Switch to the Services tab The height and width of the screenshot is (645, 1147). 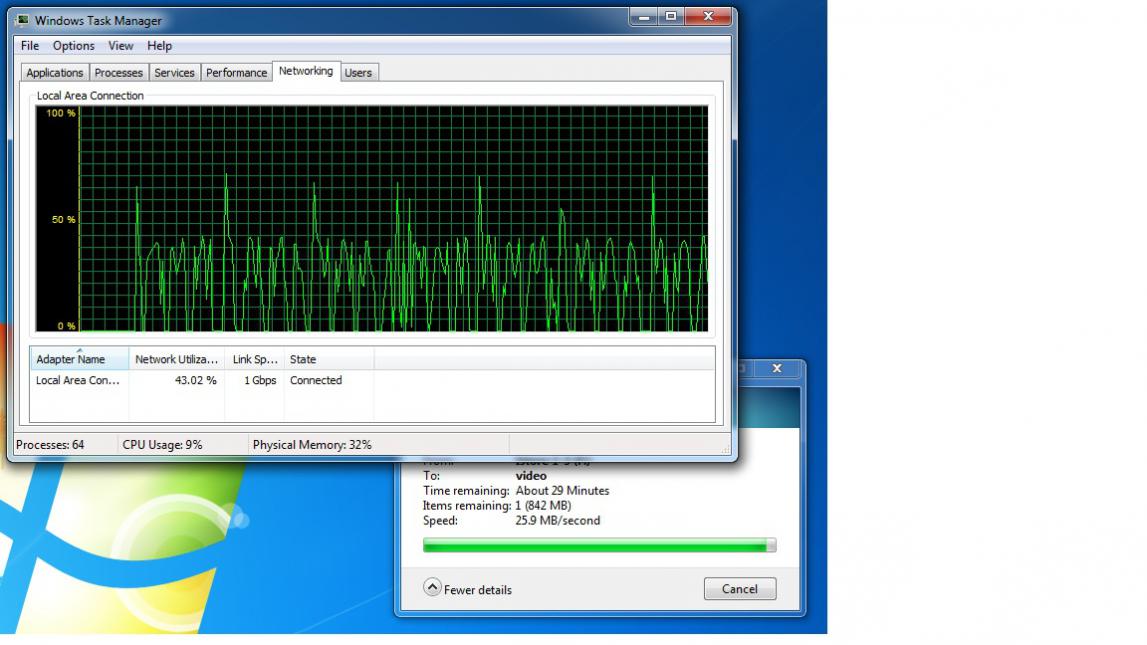coord(174,72)
